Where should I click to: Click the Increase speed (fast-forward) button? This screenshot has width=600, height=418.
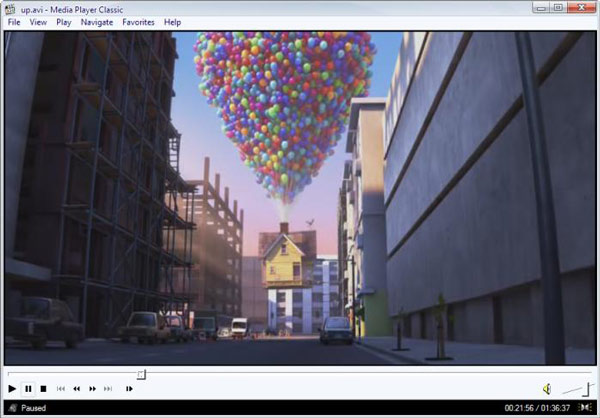coord(92,389)
